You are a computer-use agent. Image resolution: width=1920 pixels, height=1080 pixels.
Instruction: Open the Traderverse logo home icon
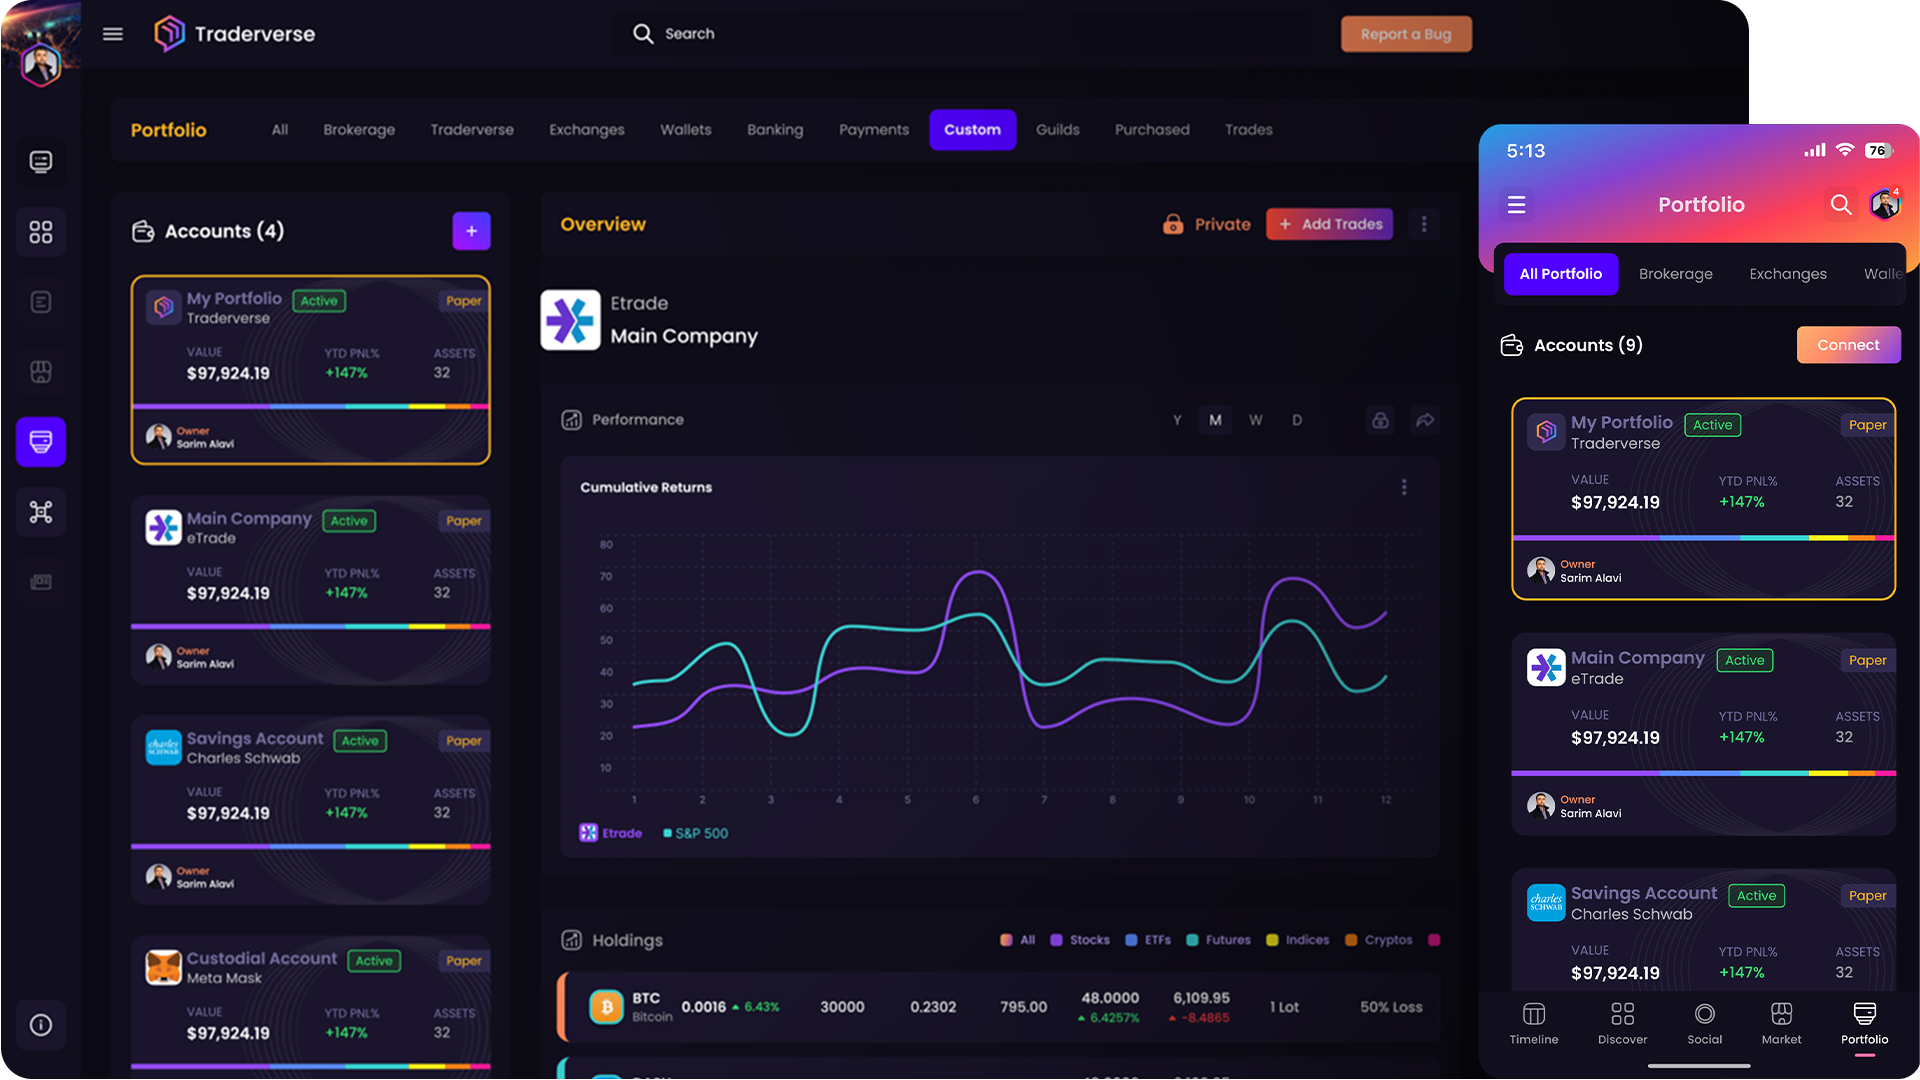tap(168, 33)
